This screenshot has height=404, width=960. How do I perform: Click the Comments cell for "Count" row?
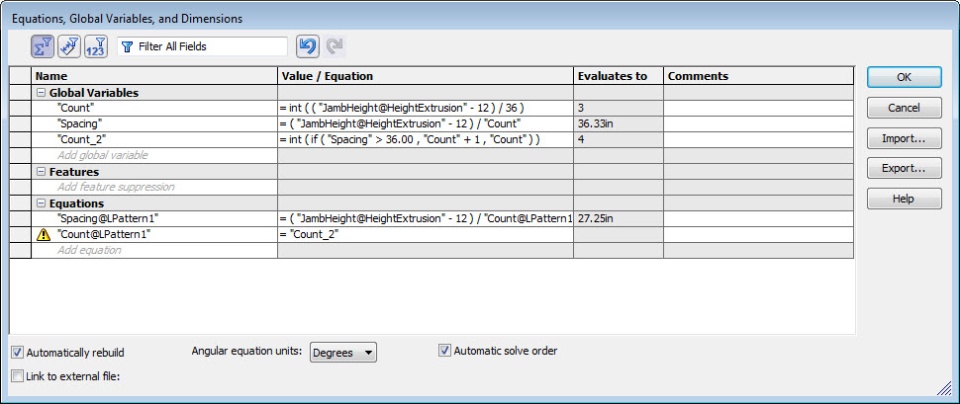click(x=759, y=108)
